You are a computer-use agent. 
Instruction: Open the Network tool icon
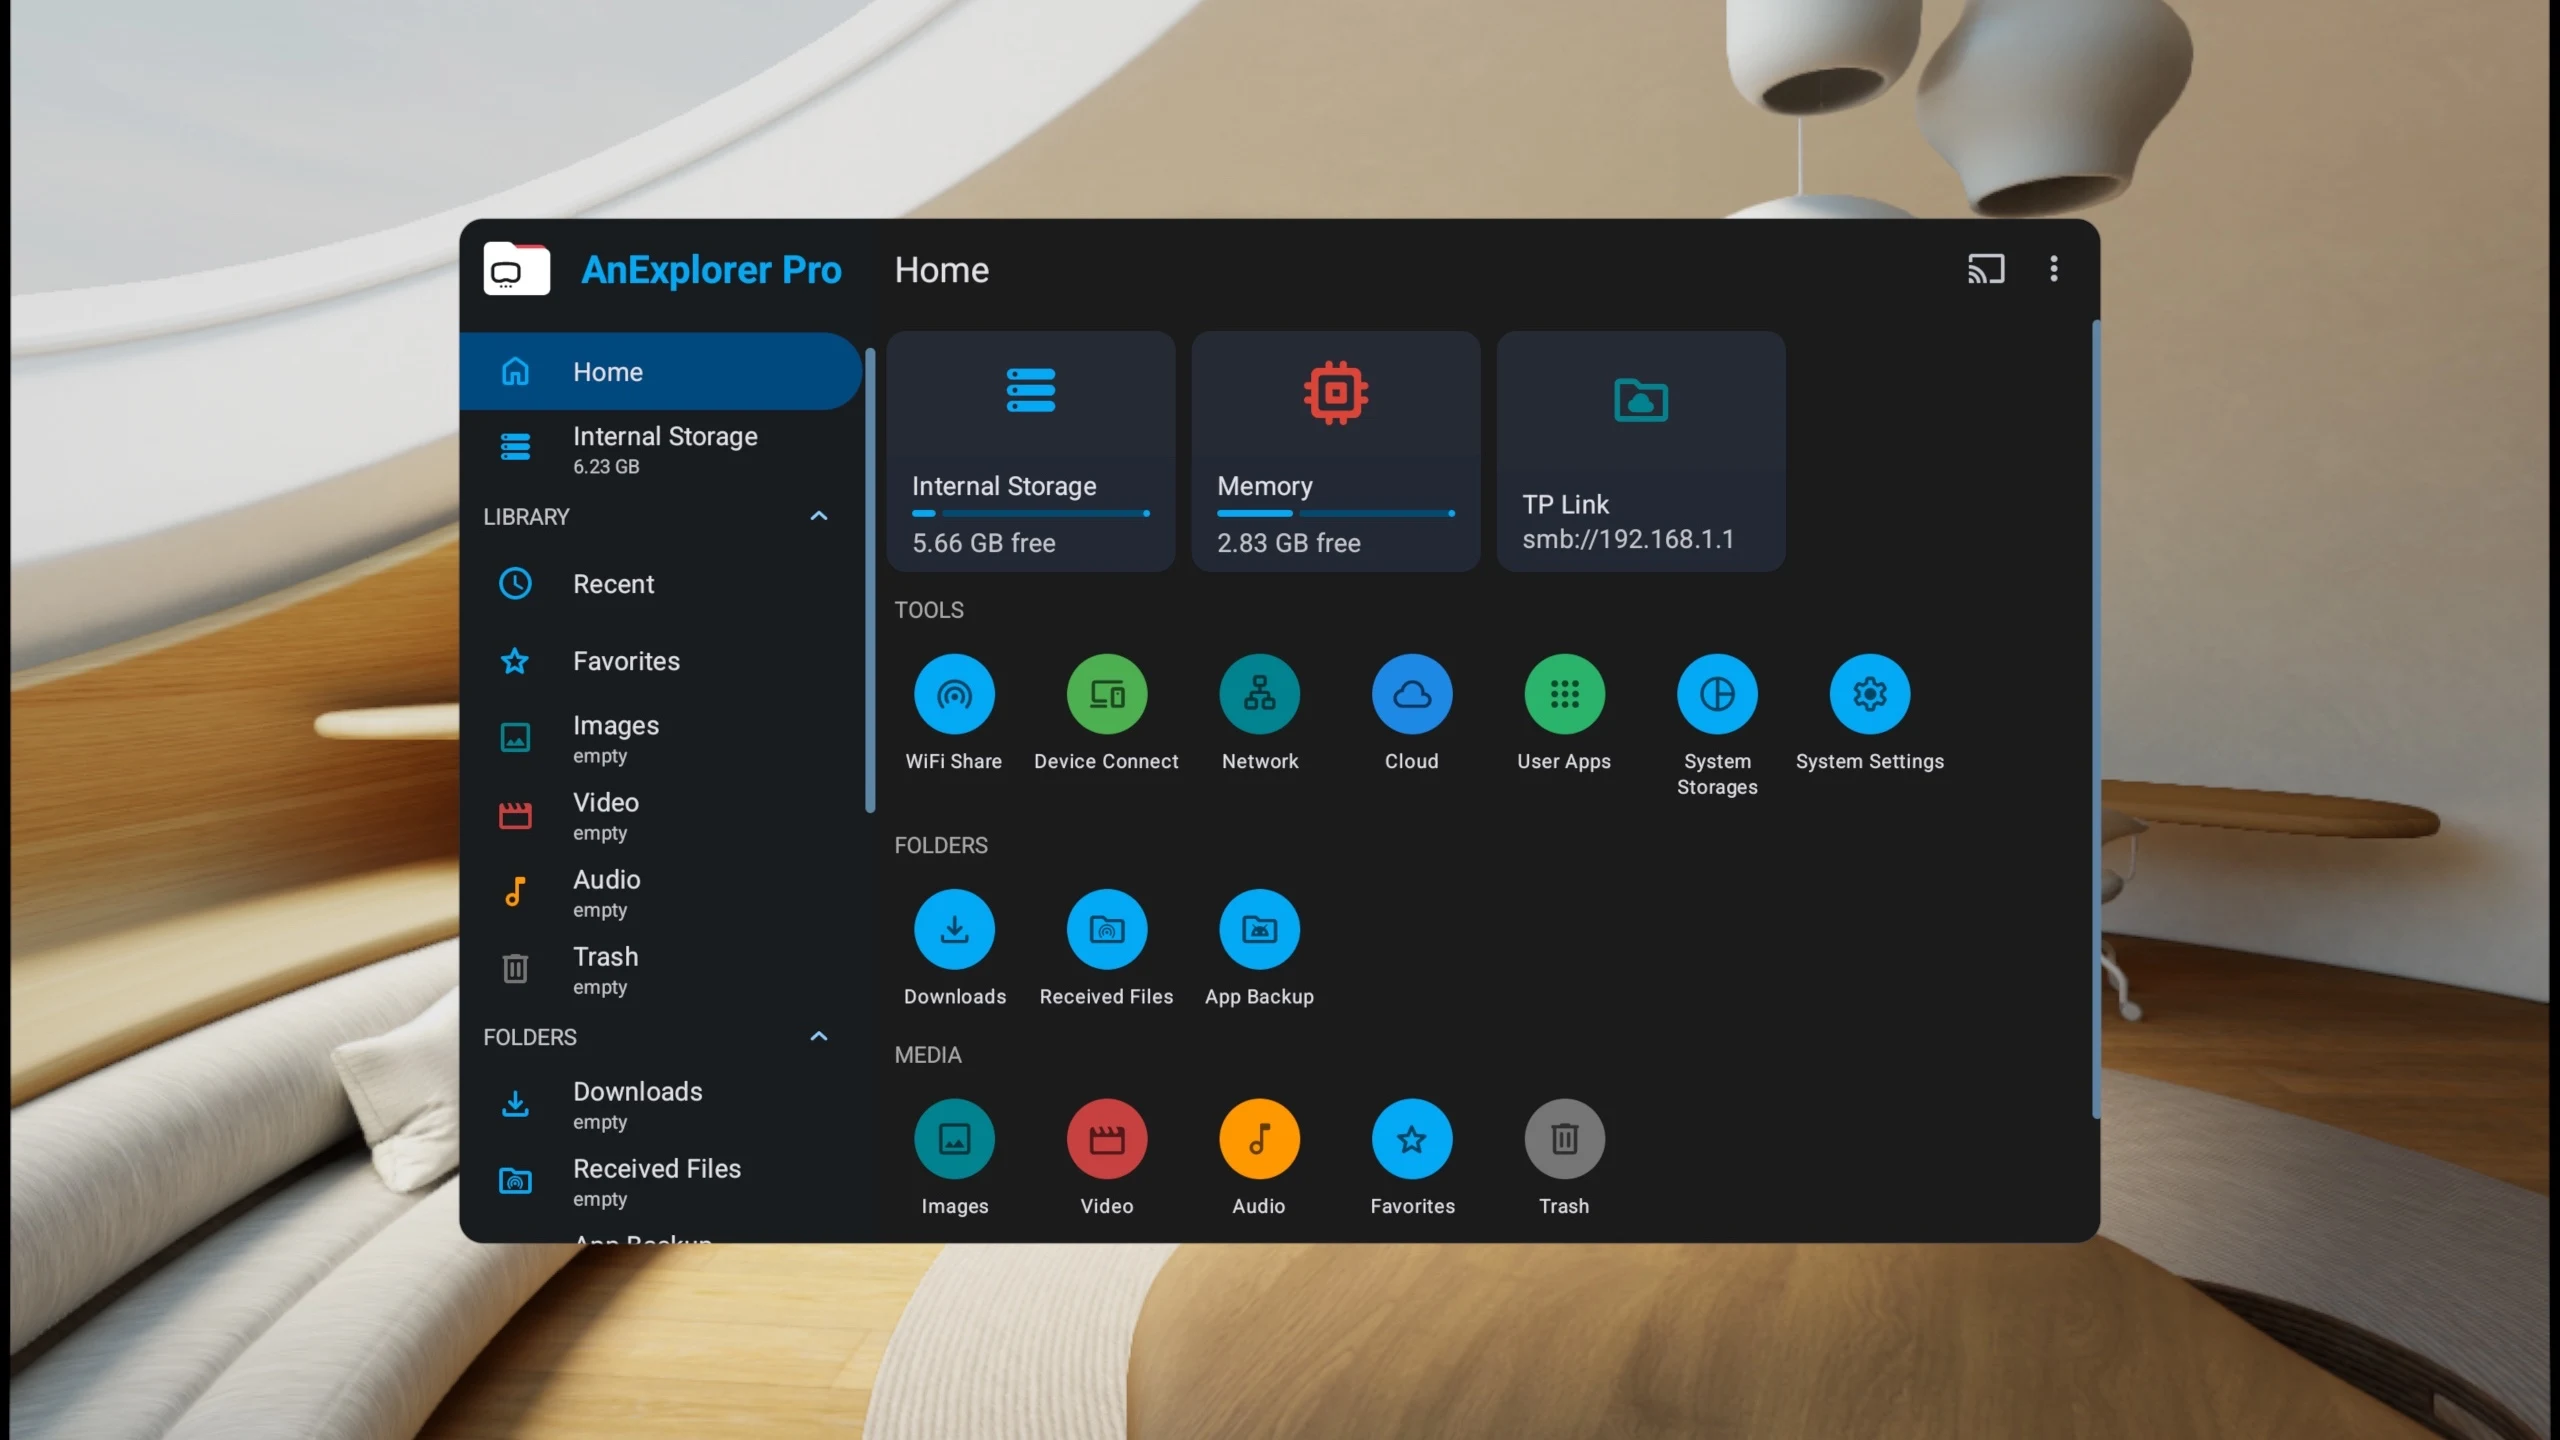pos(1259,694)
